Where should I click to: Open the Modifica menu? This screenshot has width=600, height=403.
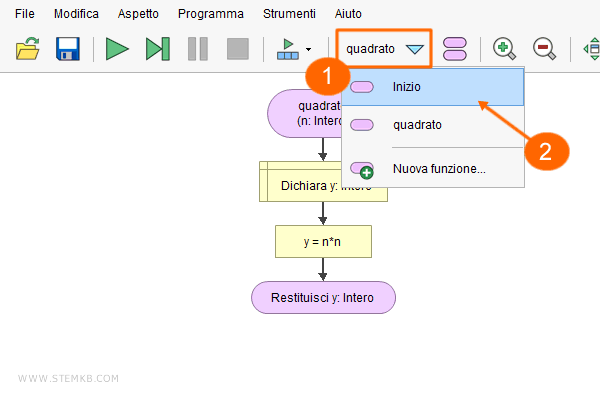(x=76, y=14)
